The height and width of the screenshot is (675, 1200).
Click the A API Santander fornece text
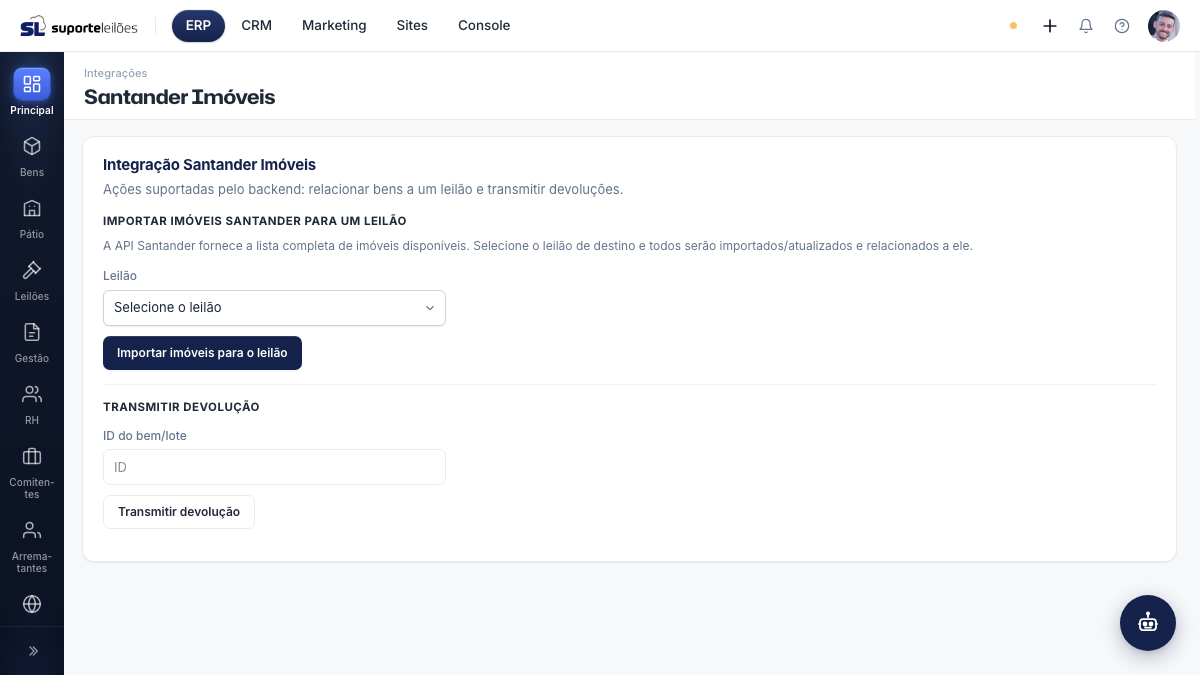(538, 245)
